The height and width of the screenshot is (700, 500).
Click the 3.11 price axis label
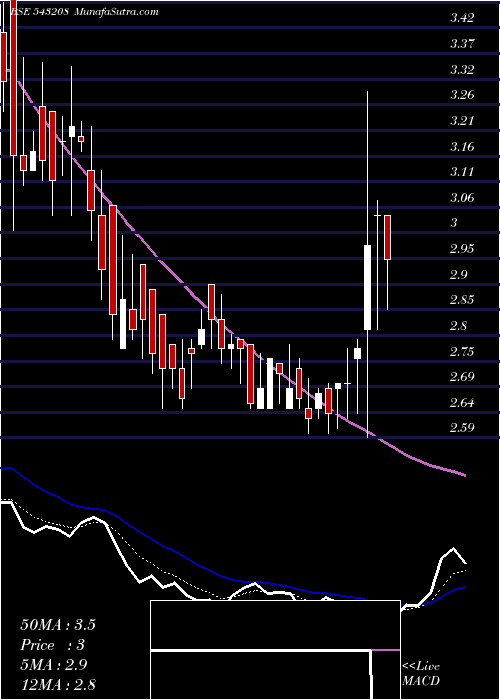click(462, 172)
